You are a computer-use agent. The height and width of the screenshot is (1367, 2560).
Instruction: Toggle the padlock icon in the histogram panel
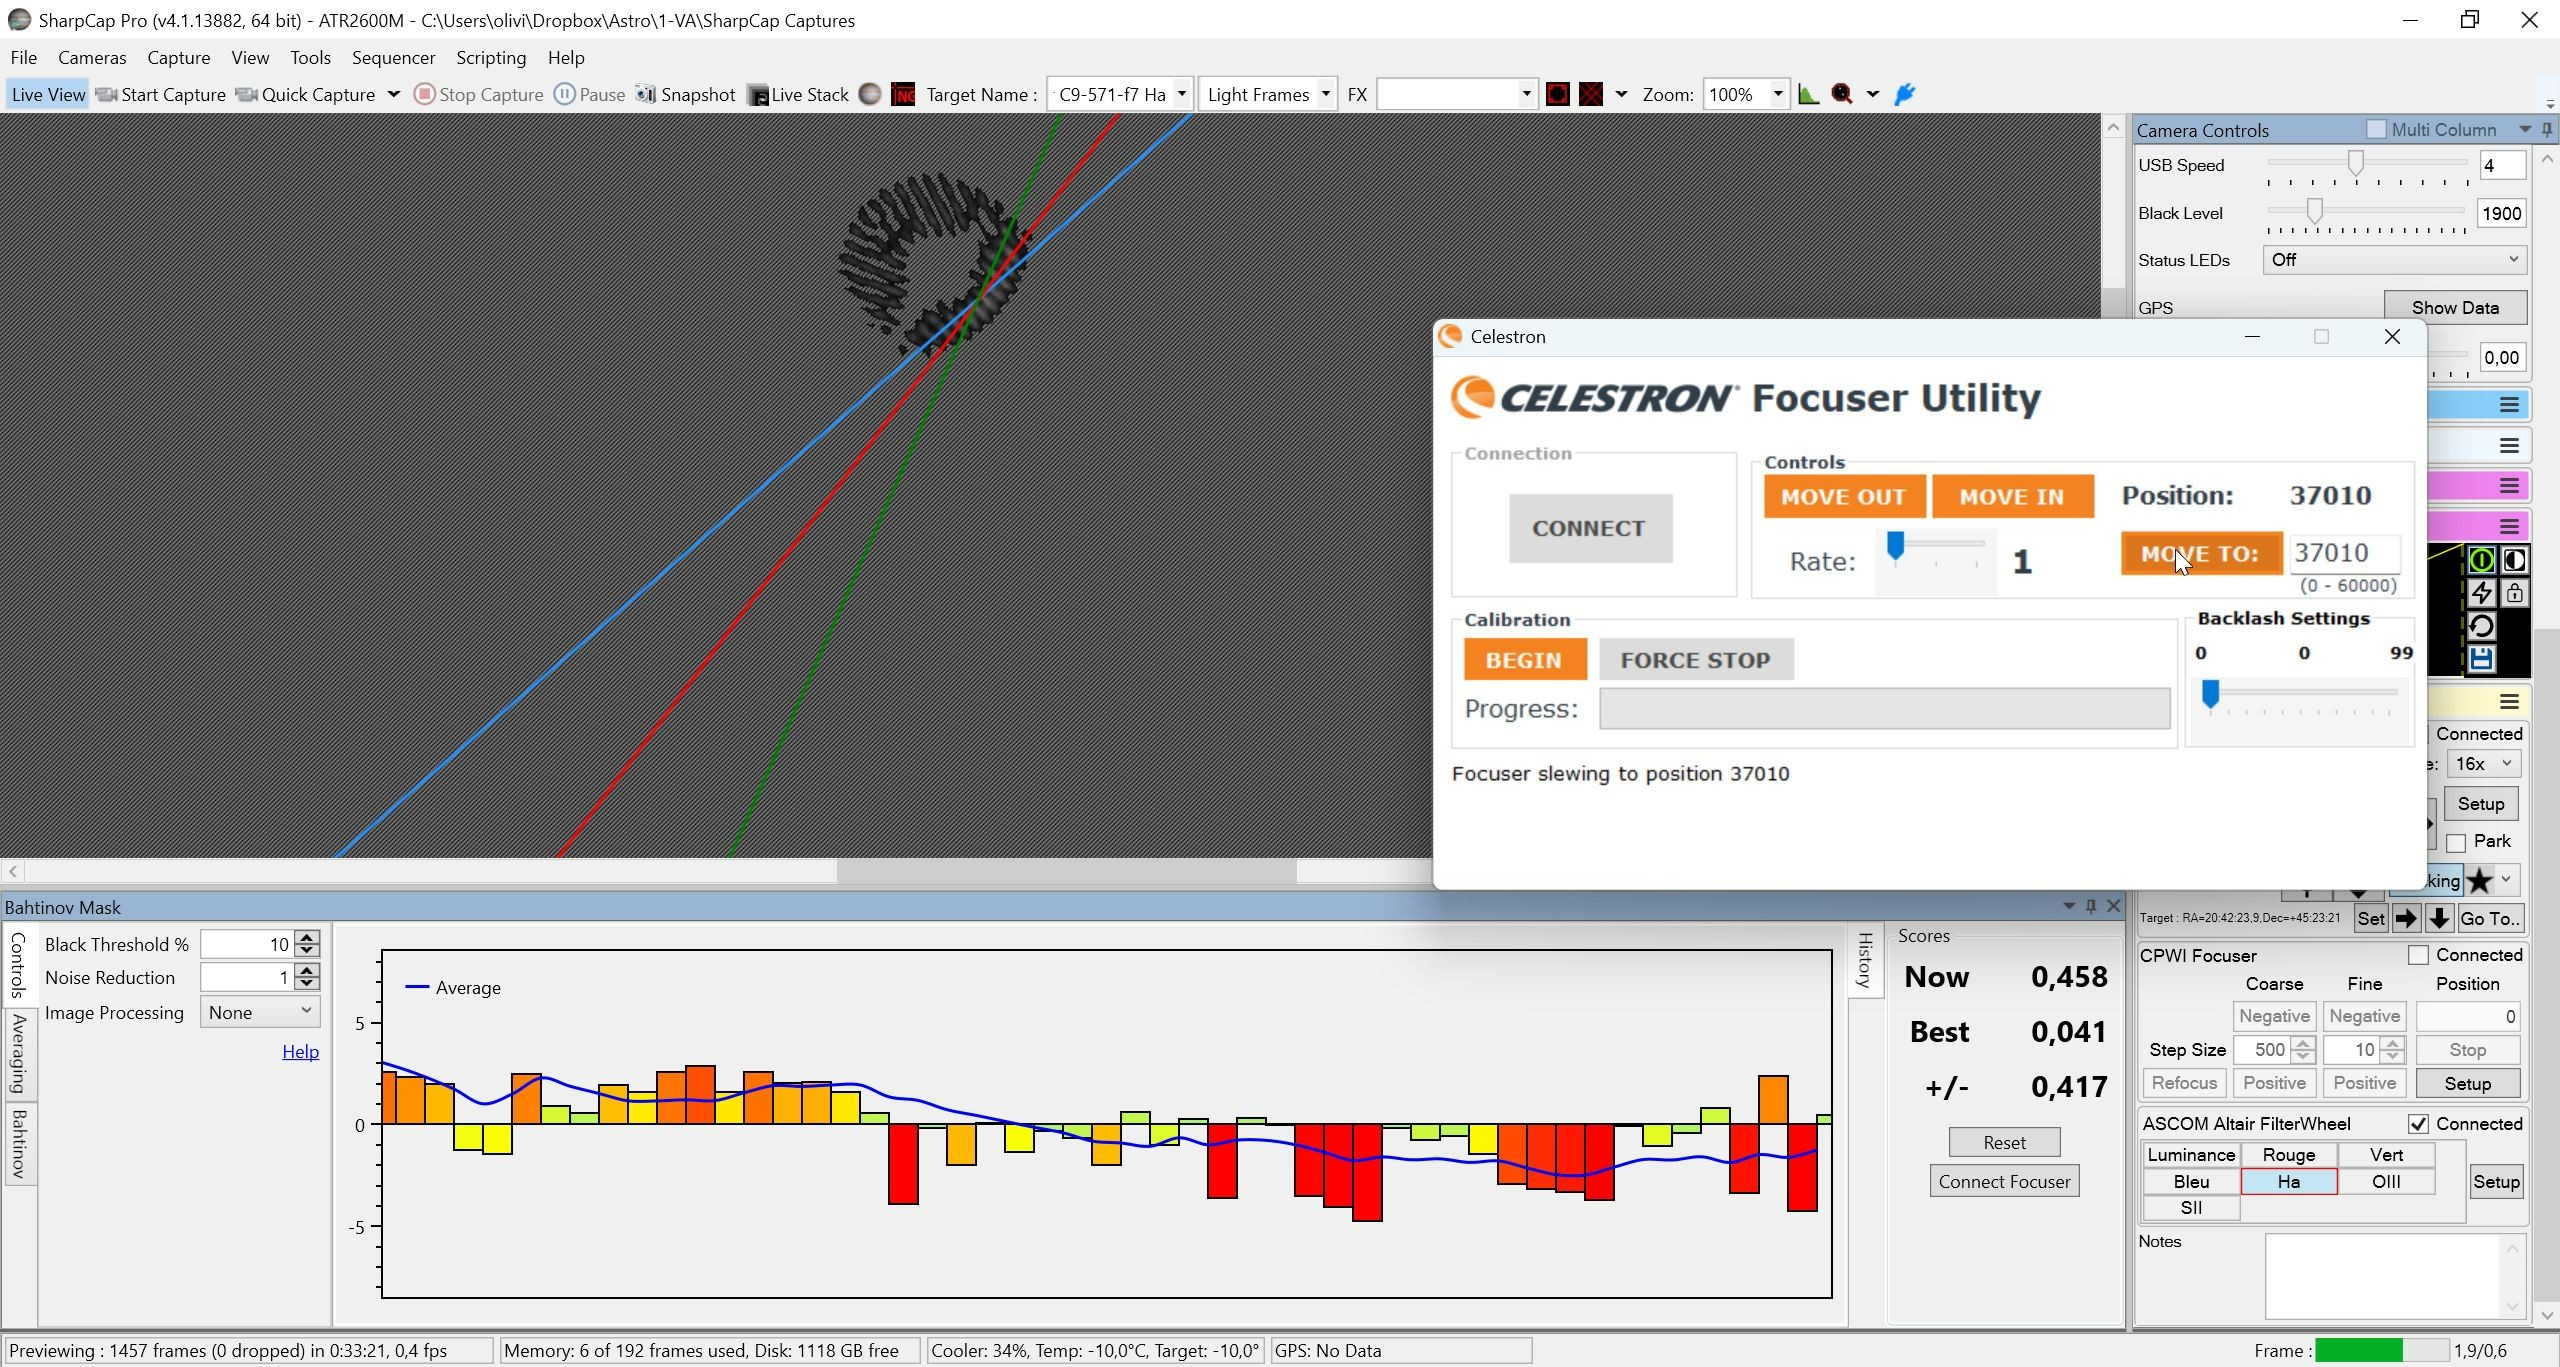click(2514, 593)
